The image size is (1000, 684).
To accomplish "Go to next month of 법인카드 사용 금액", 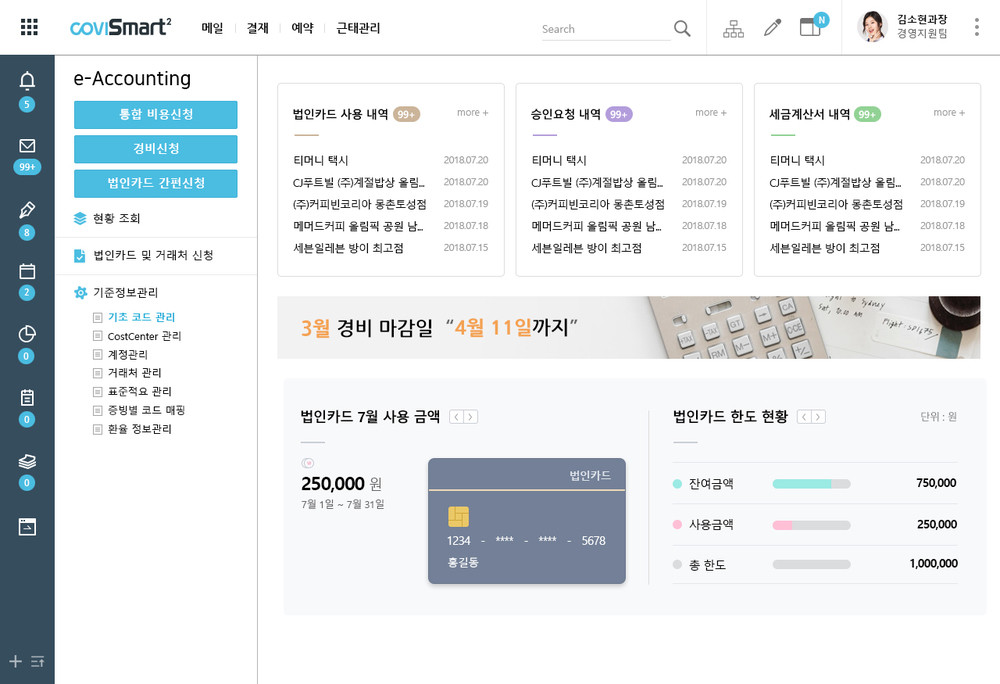I will point(471,417).
